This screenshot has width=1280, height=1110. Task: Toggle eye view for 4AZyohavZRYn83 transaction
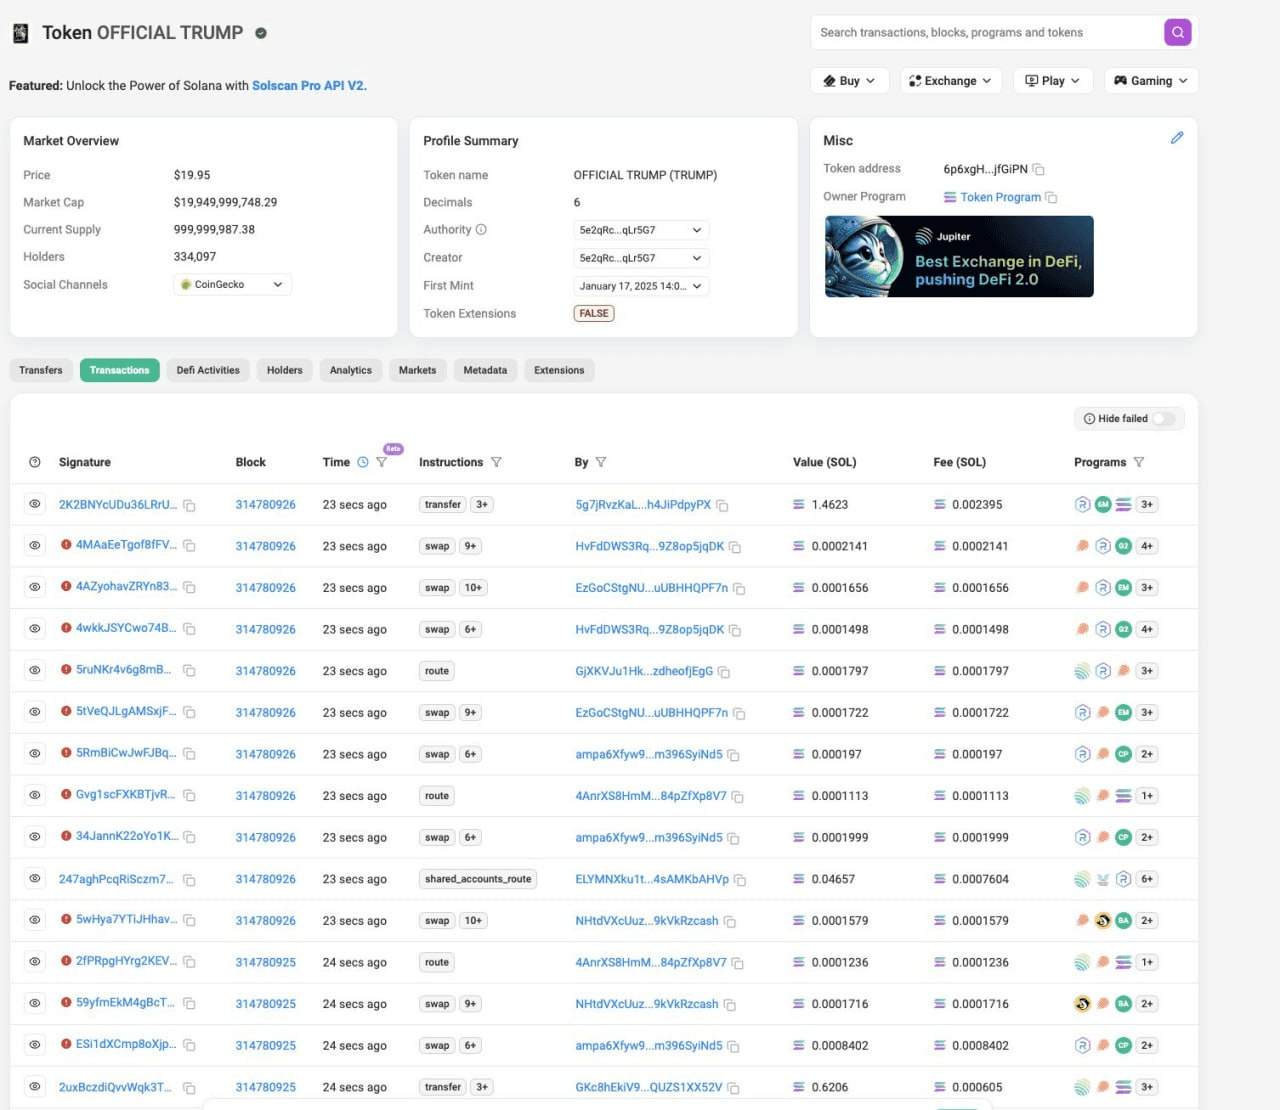click(35, 587)
